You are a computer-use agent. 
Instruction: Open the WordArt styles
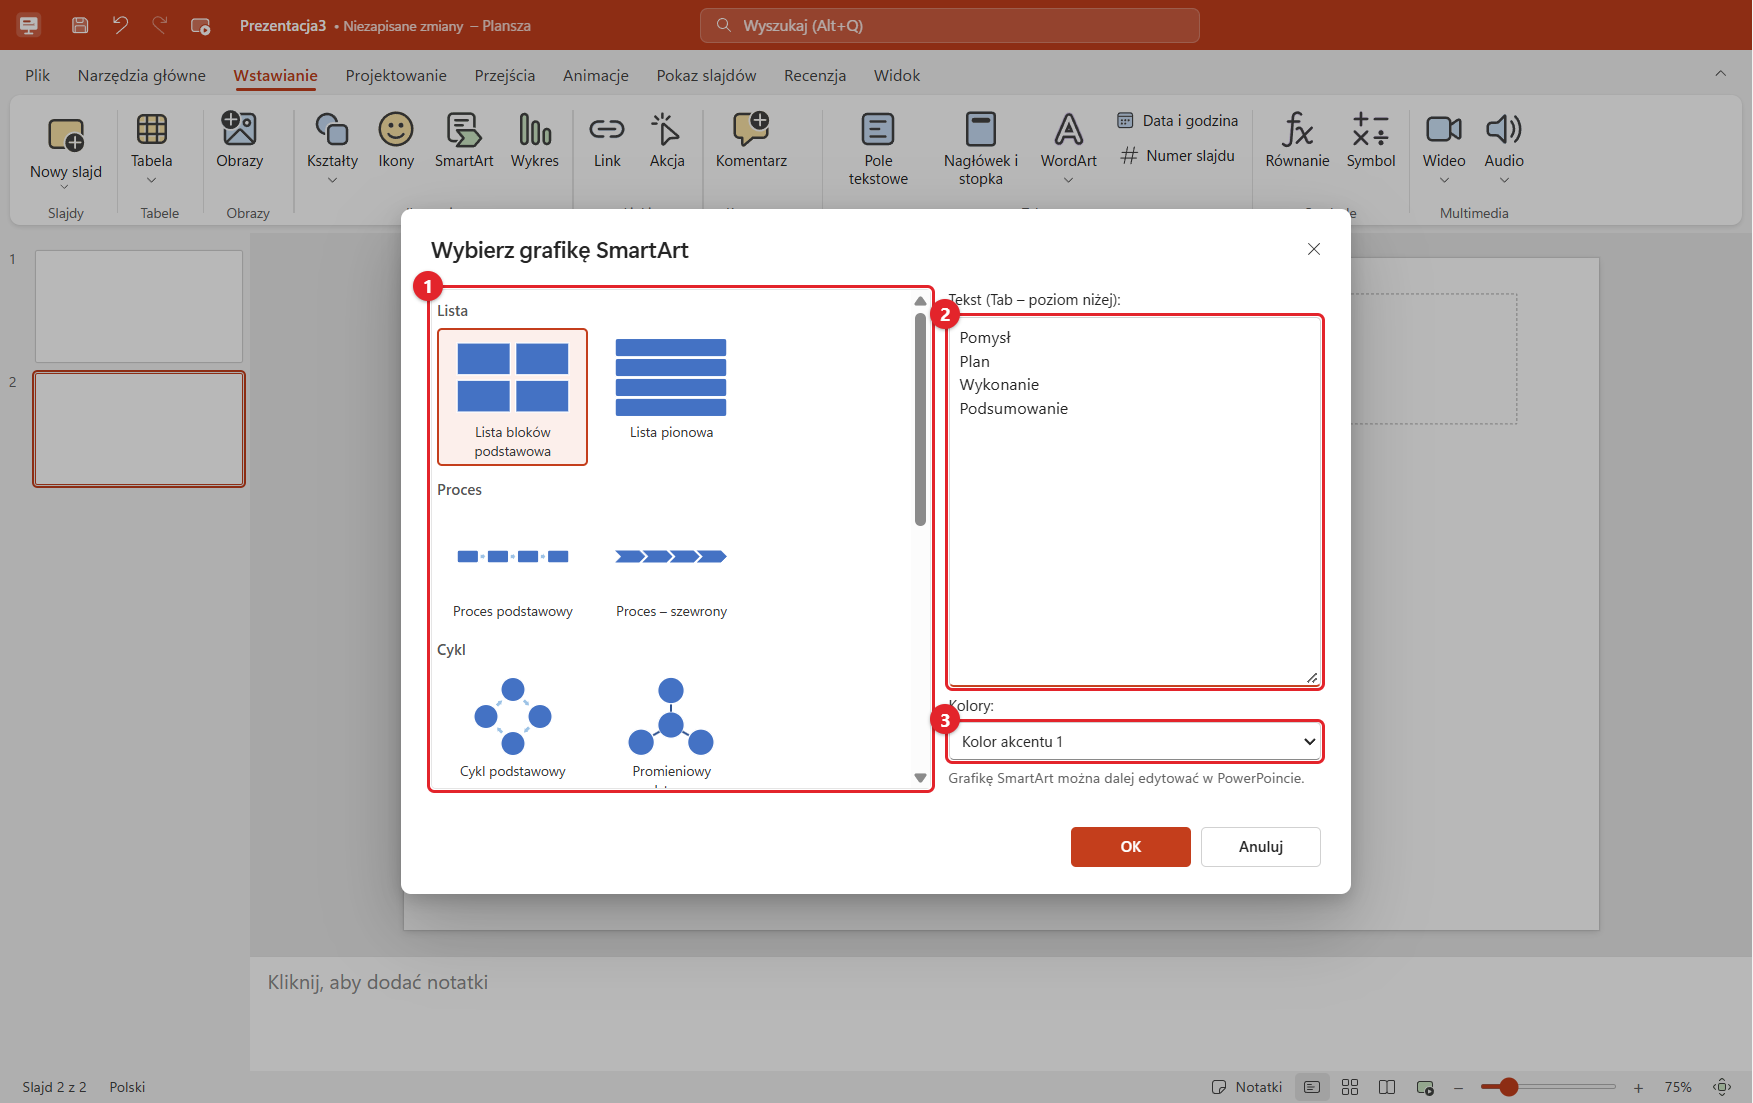[1068, 148]
